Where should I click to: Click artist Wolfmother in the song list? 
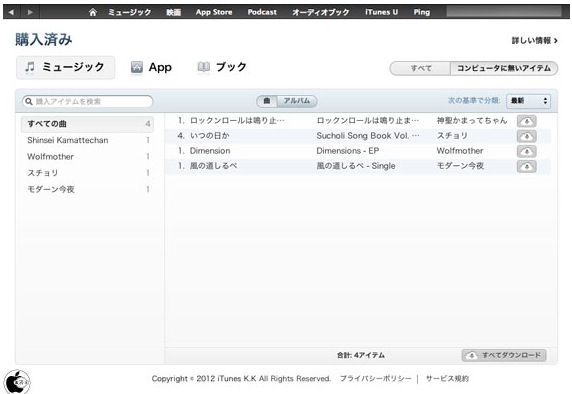coord(460,151)
